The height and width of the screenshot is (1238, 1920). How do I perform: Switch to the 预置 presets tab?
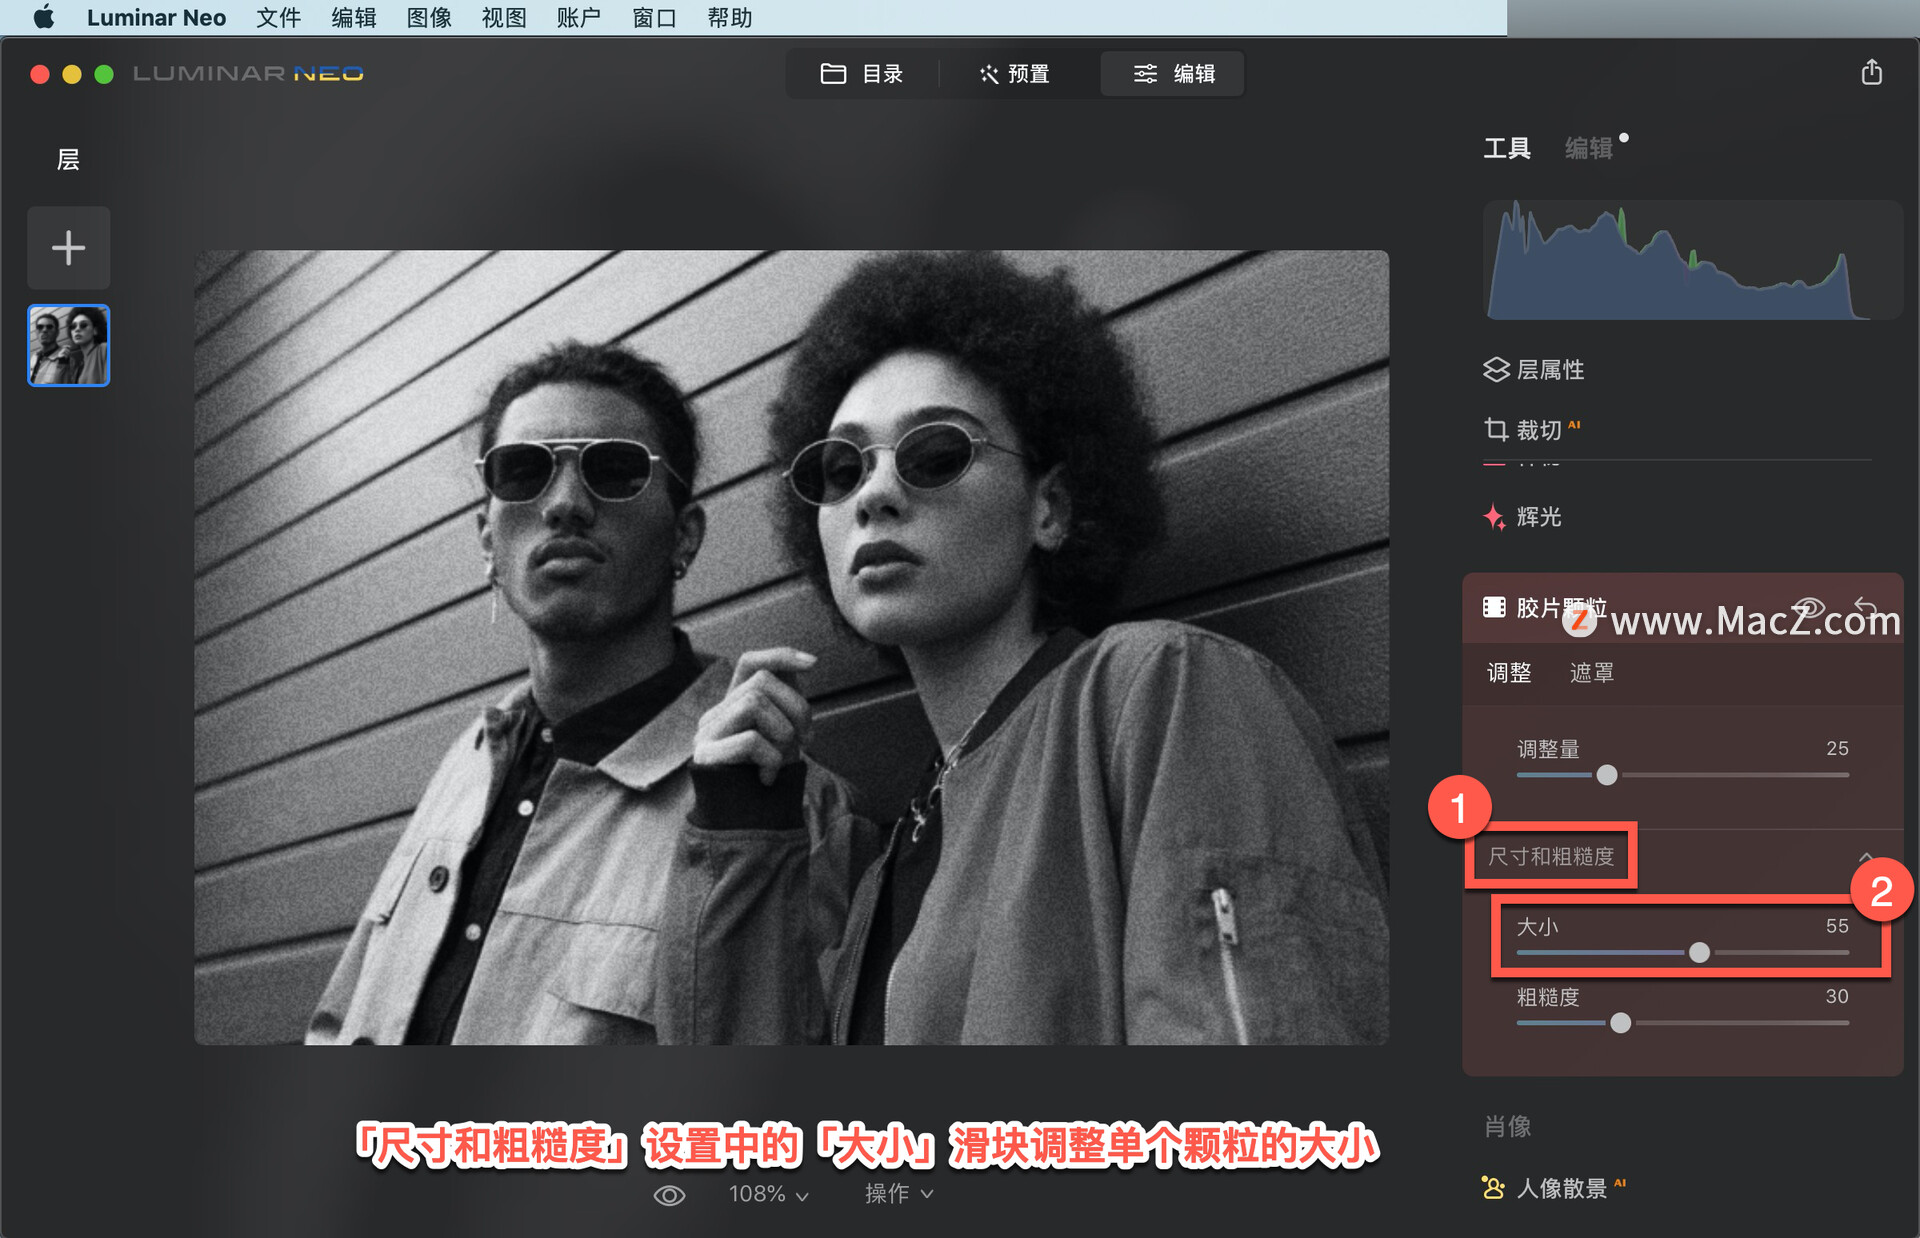[1014, 74]
